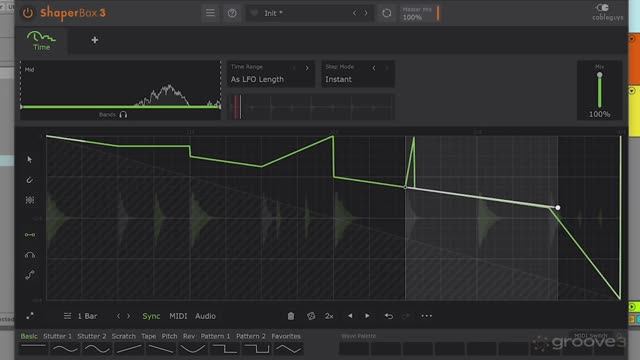Shift wave left with triangle arrow
This screenshot has width=640, height=360.
(x=350, y=316)
